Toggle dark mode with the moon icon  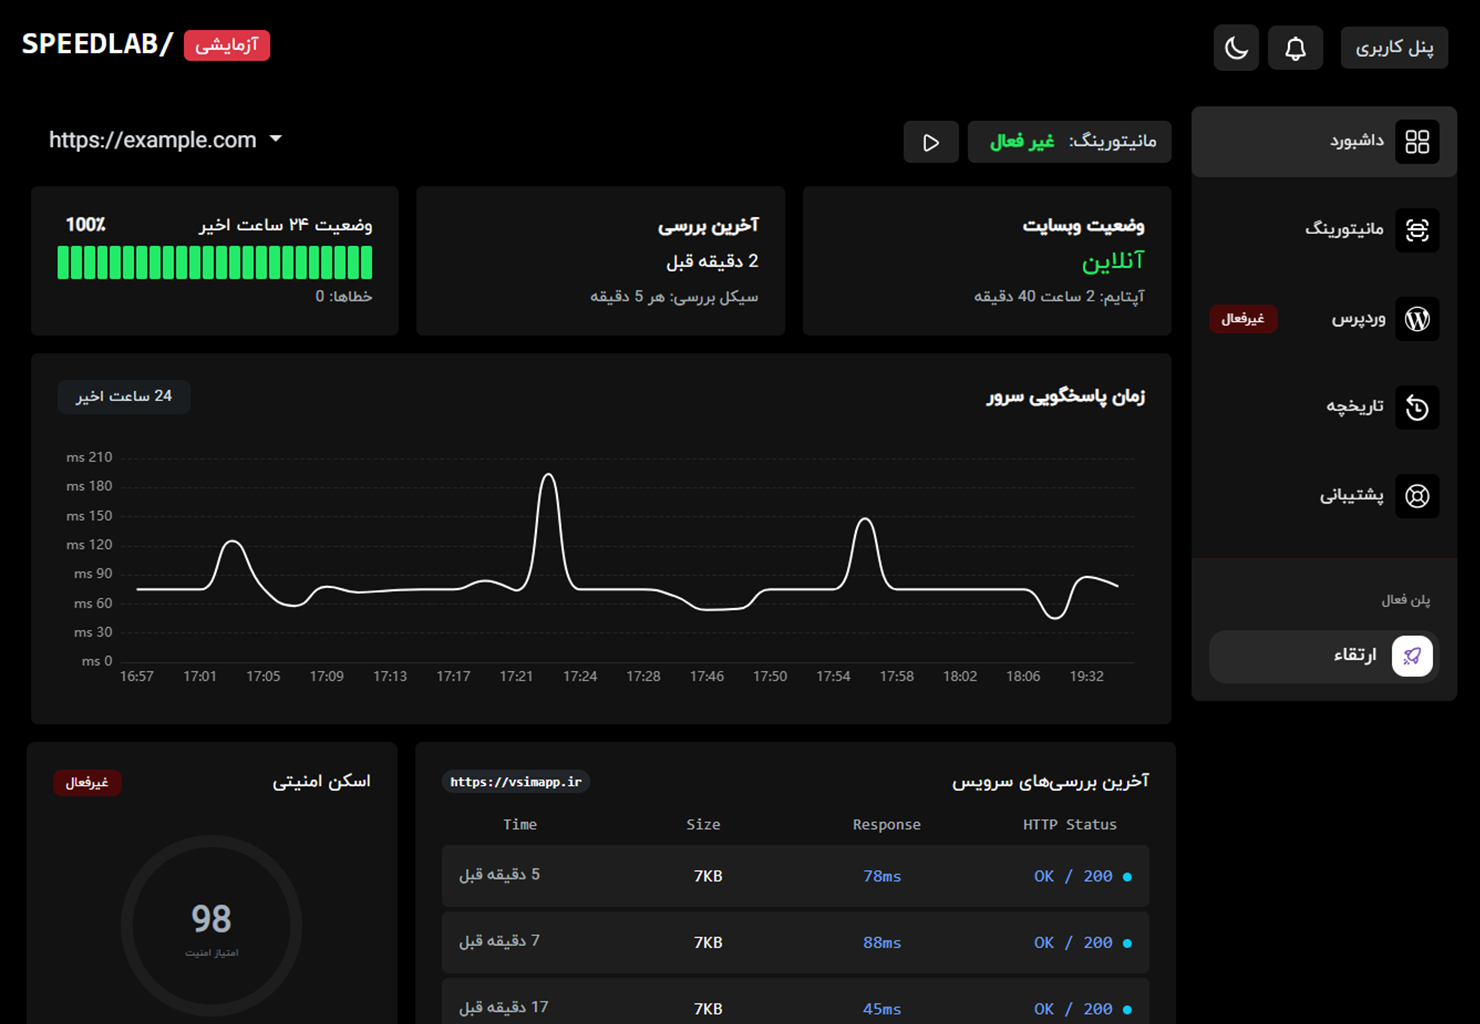click(x=1236, y=48)
